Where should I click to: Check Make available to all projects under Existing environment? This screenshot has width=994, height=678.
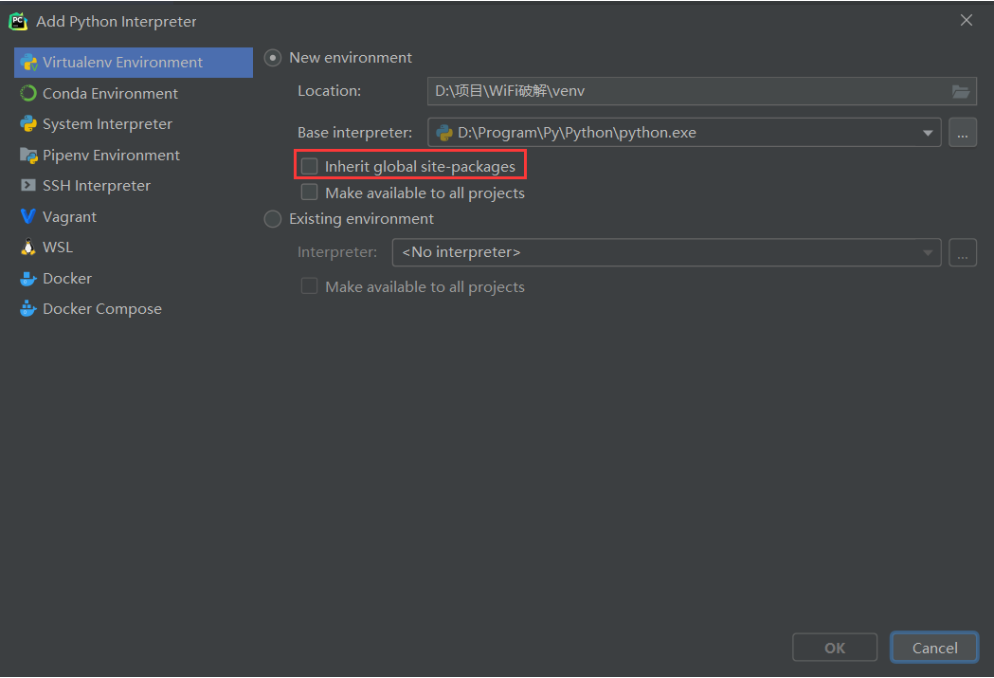coord(309,286)
